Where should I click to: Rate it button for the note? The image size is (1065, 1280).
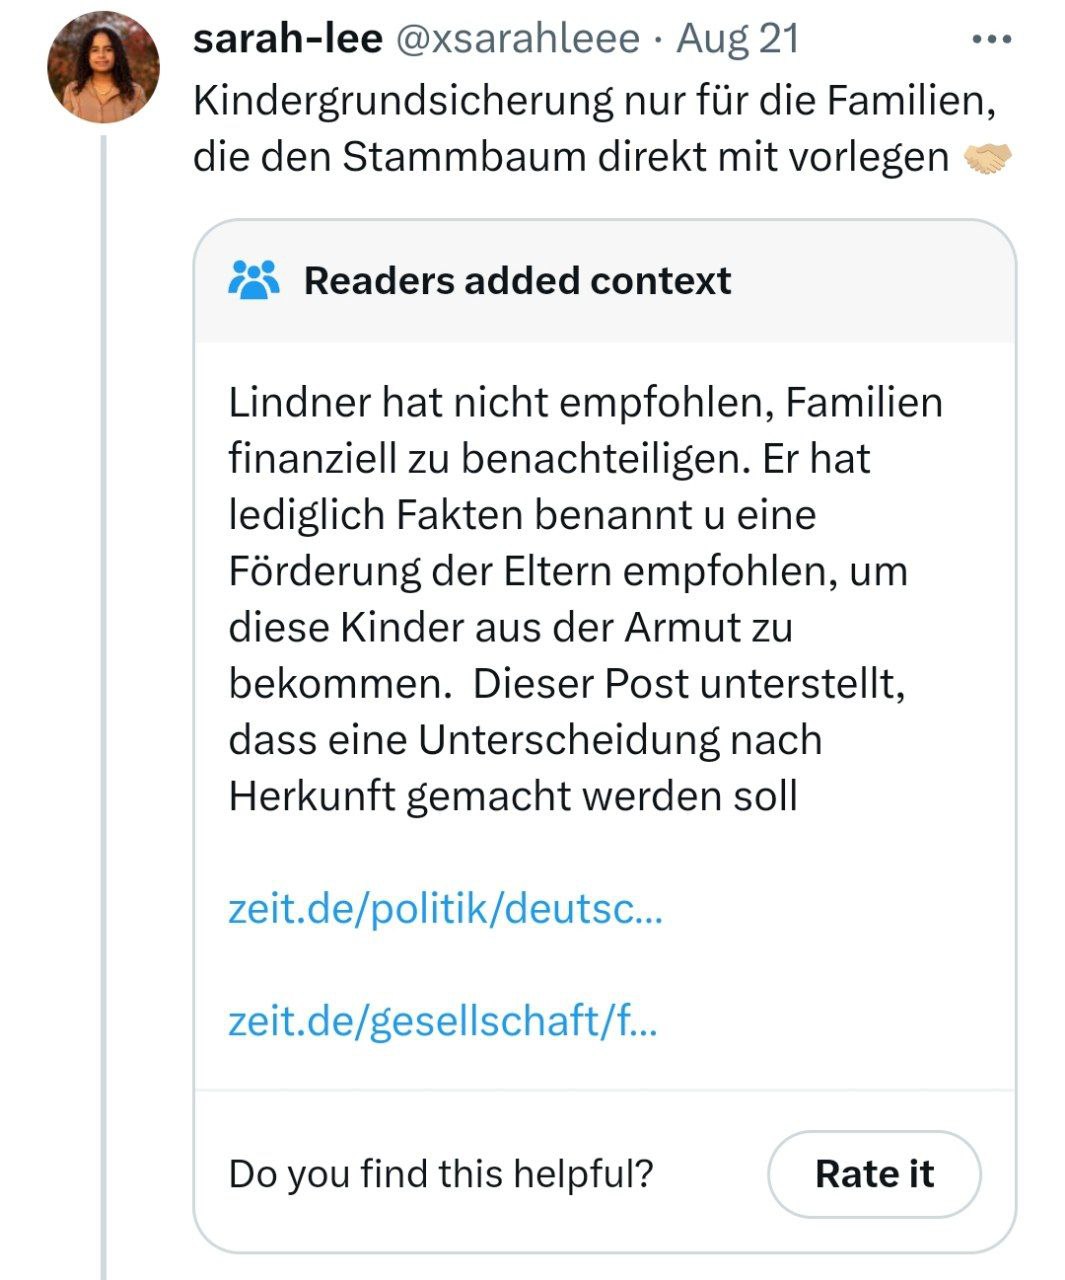pyautogui.click(x=874, y=1174)
